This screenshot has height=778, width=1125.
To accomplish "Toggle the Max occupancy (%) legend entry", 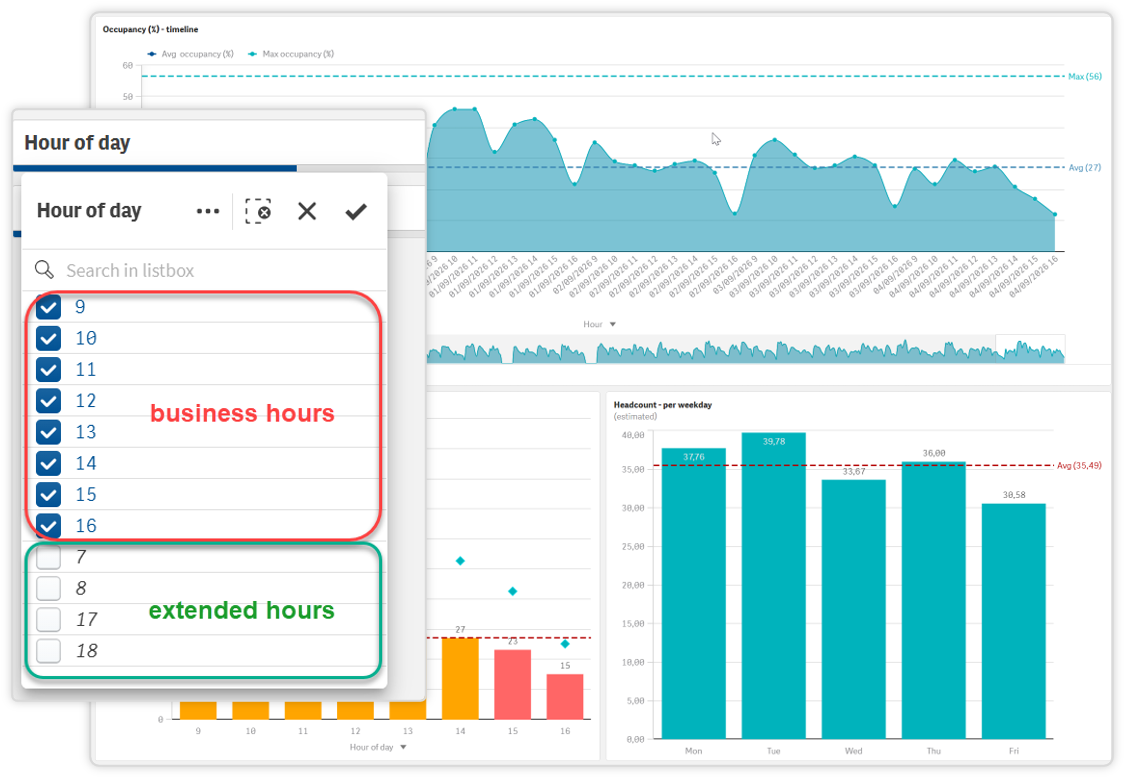I will tap(291, 54).
